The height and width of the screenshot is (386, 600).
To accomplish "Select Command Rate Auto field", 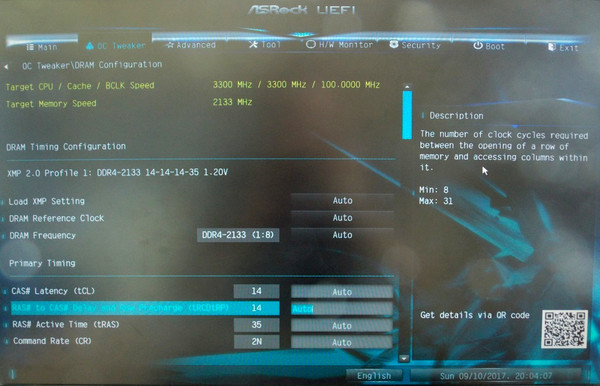I will click(342, 342).
